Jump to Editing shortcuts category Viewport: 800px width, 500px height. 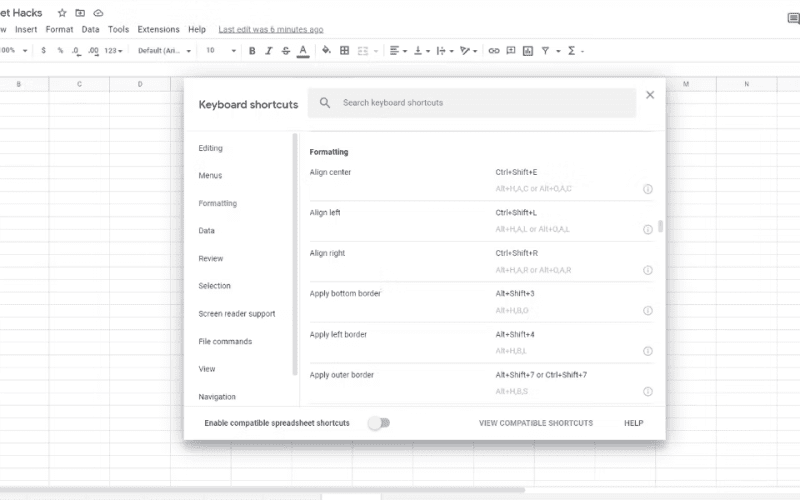pos(210,148)
